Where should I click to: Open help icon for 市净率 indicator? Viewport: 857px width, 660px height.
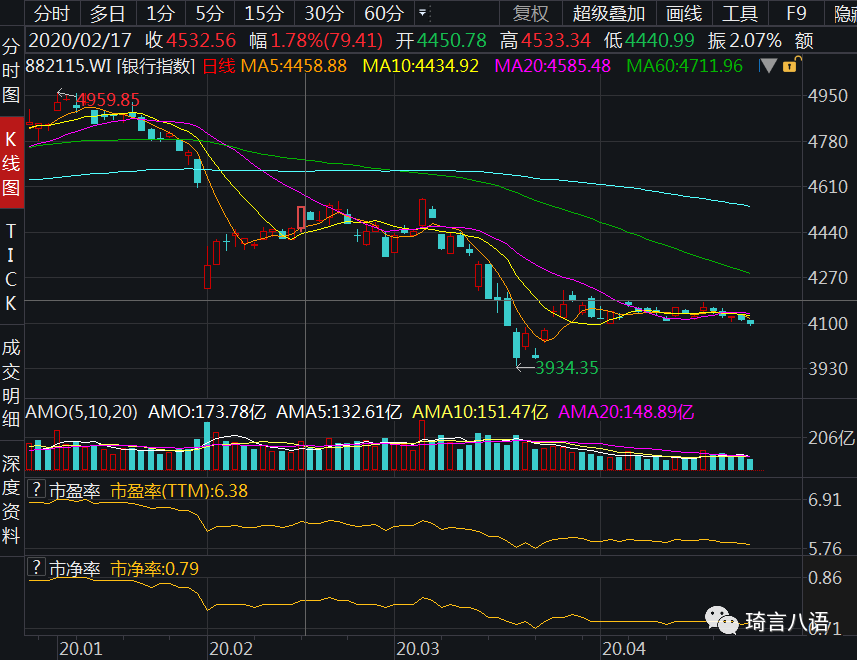tap(37, 568)
